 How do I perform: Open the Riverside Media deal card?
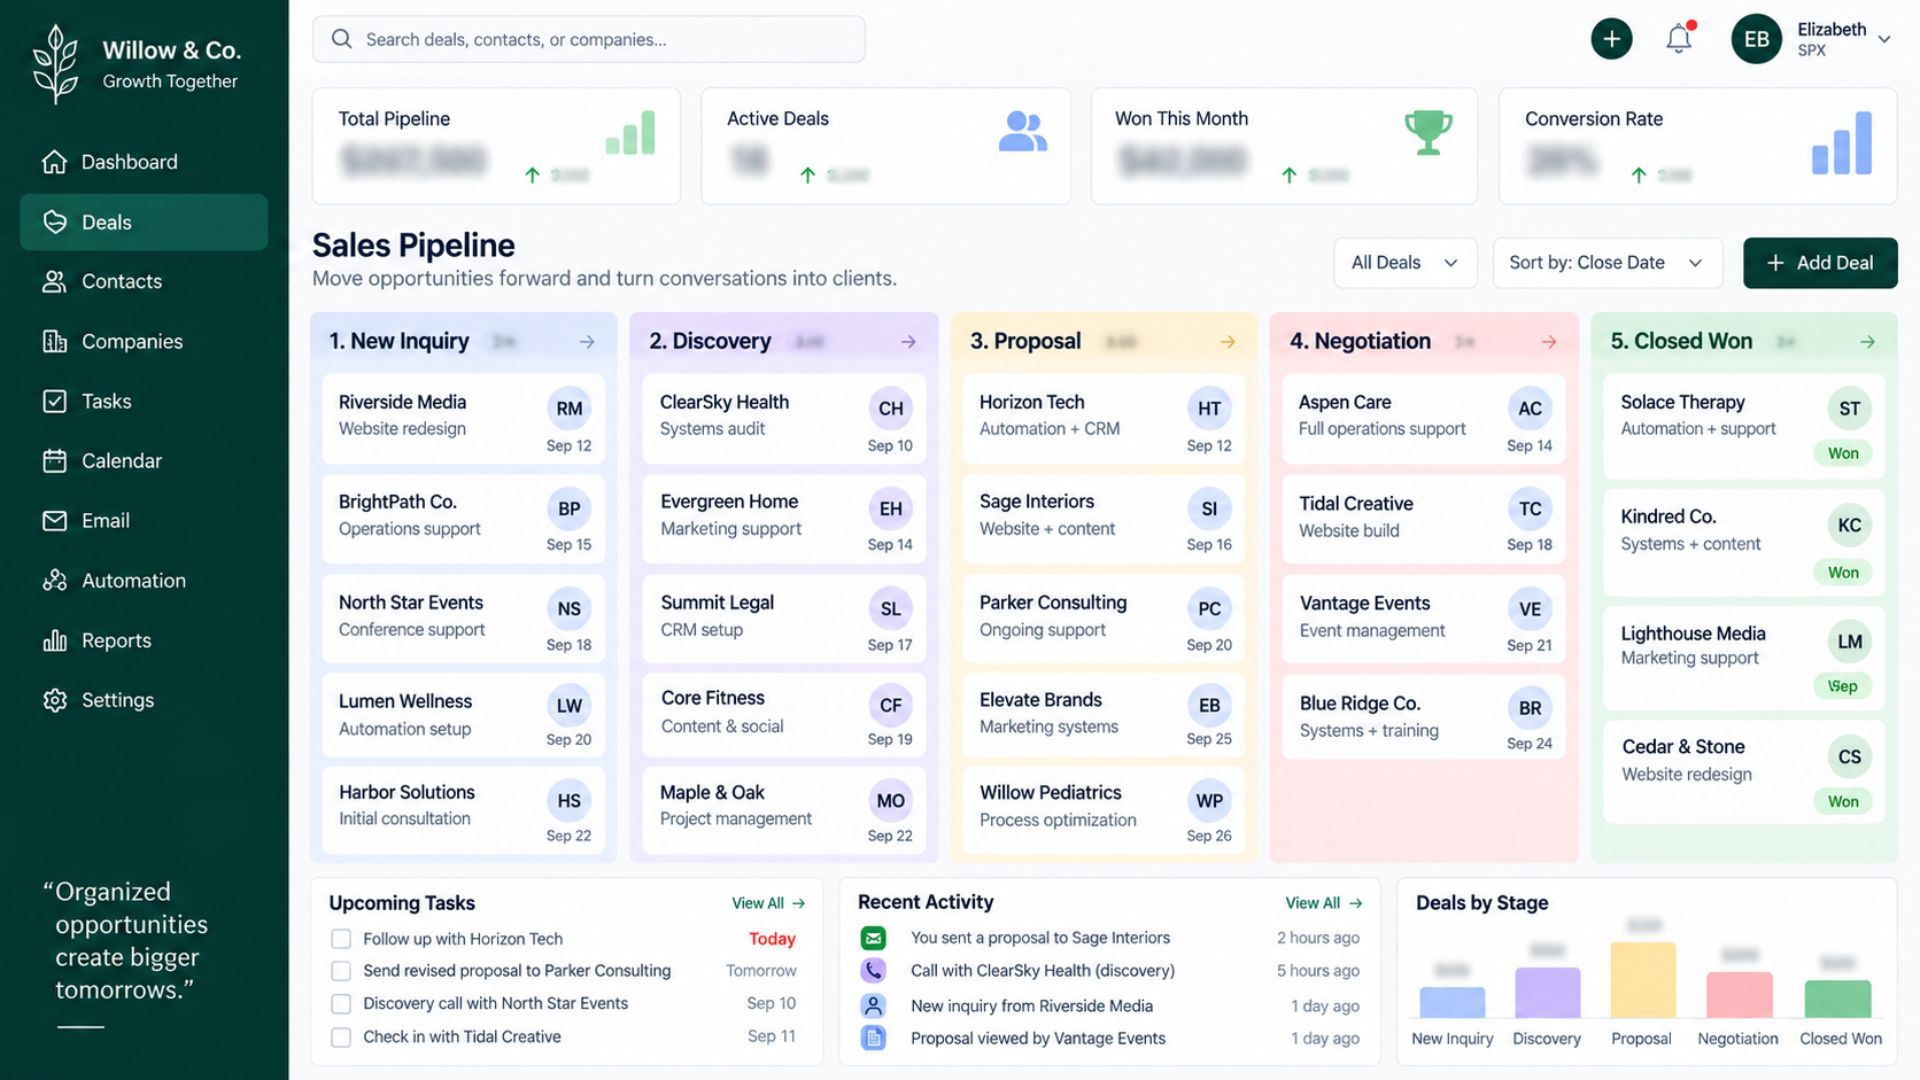coord(463,418)
